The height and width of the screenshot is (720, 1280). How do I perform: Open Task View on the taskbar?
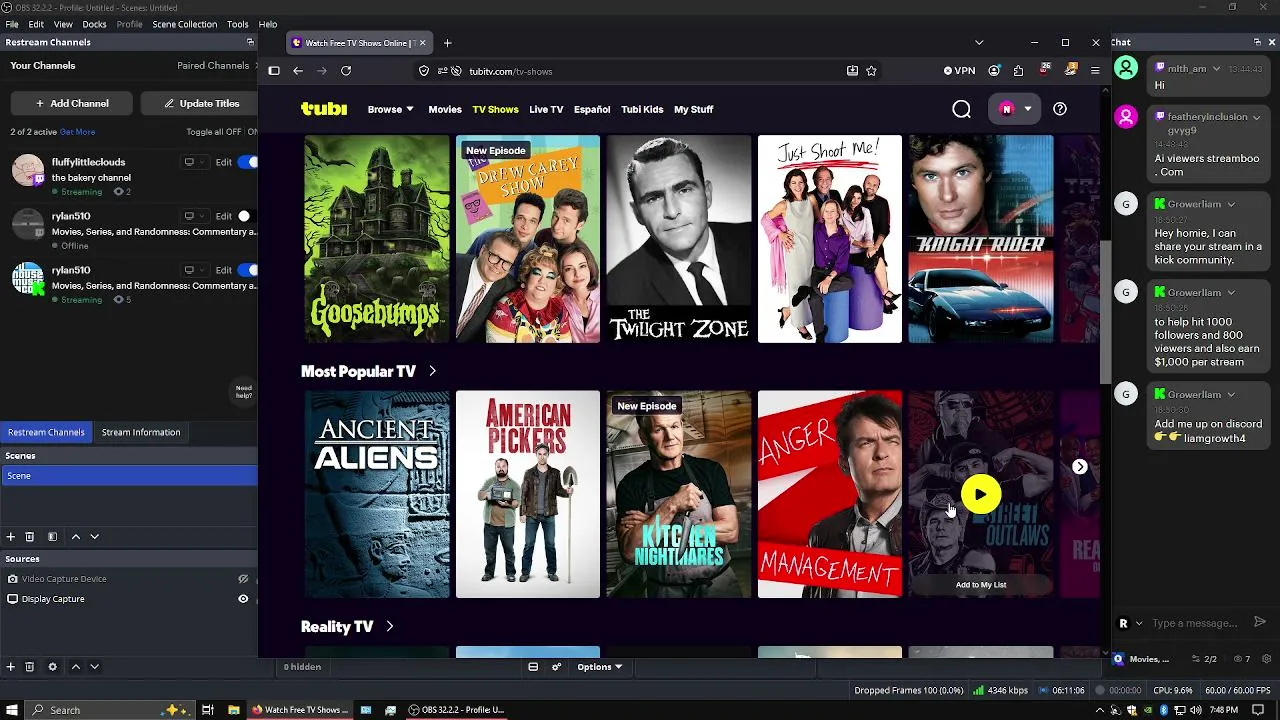208,710
